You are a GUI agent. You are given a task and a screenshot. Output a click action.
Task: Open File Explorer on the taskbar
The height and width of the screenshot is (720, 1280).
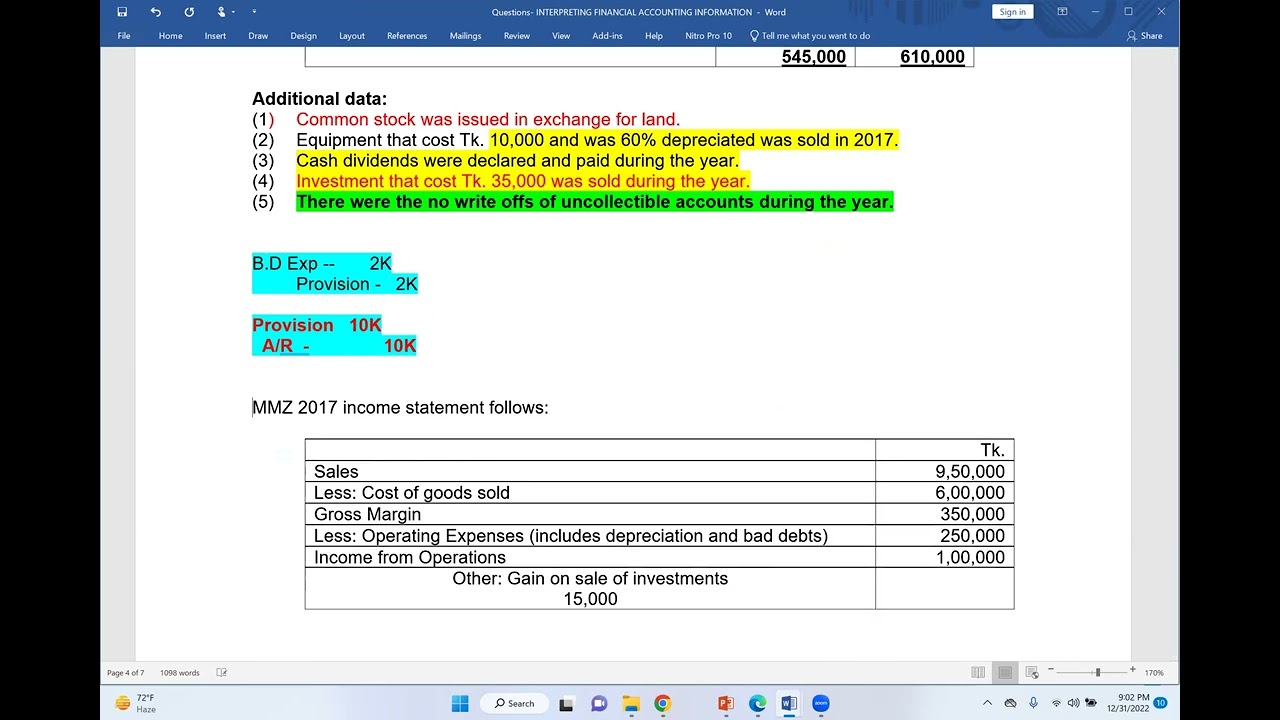pos(631,703)
